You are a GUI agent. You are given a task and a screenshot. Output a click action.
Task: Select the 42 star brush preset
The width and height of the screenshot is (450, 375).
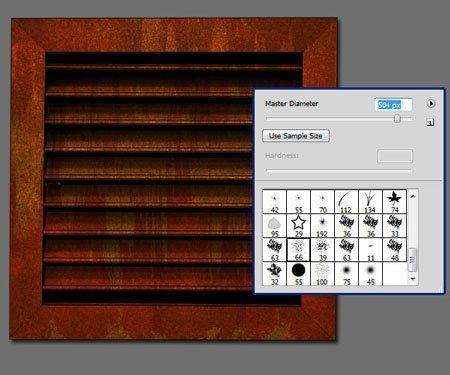274,202
